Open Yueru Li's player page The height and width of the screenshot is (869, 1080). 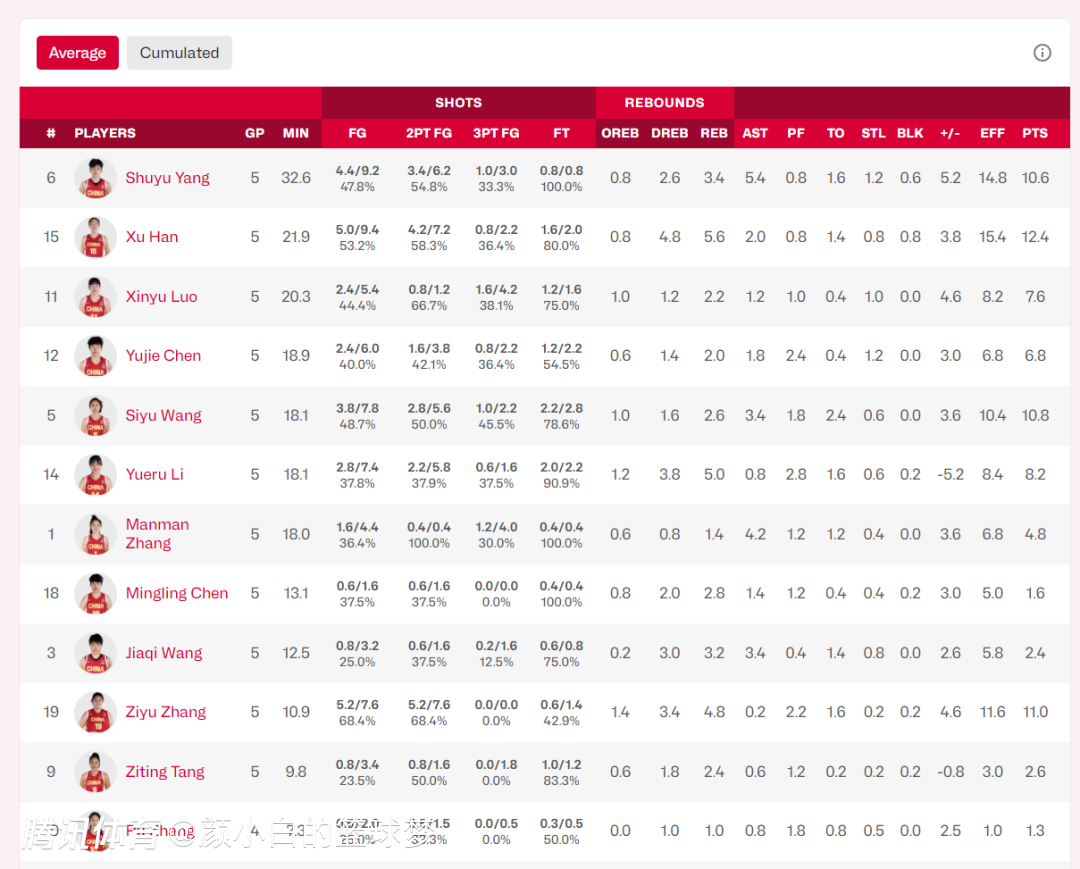pyautogui.click(x=154, y=474)
